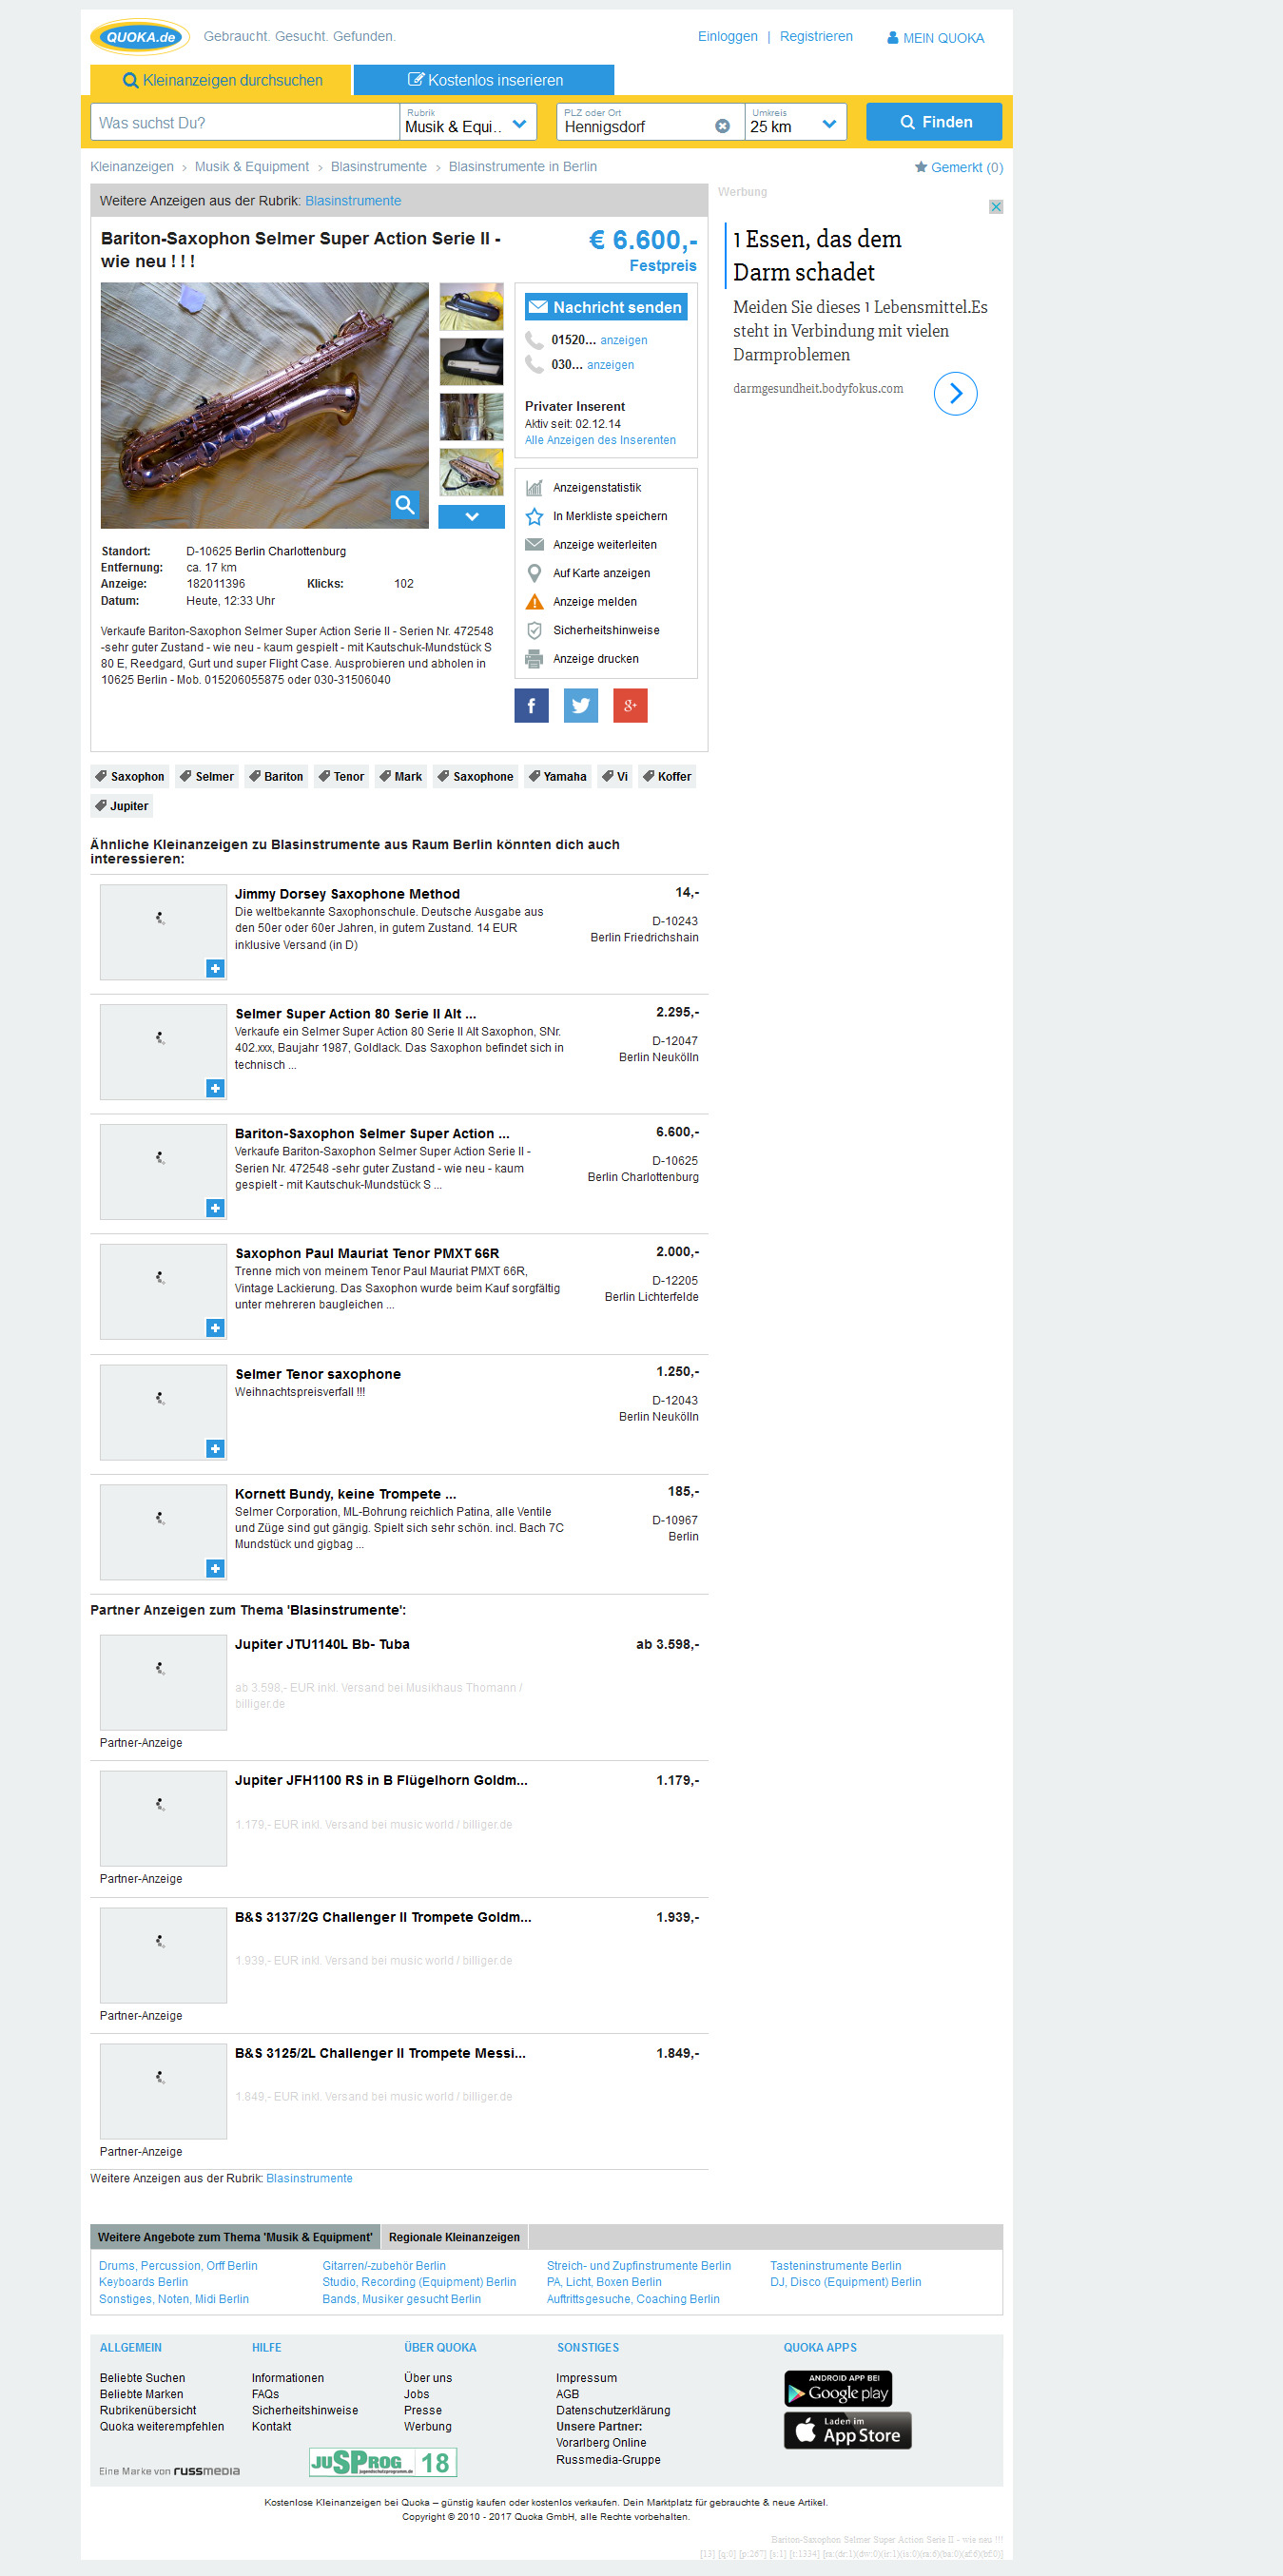Go to Blasinstrumente breadcrumb
The image size is (1283, 2576).
379,167
